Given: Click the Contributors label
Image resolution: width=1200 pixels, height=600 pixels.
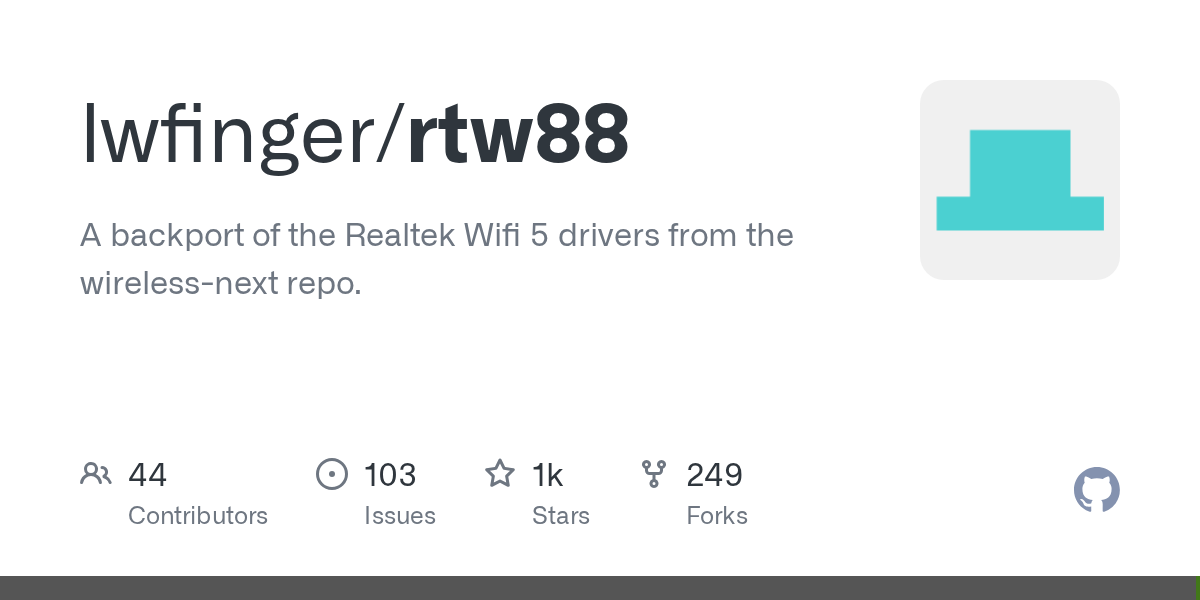Looking at the screenshot, I should point(198,516).
